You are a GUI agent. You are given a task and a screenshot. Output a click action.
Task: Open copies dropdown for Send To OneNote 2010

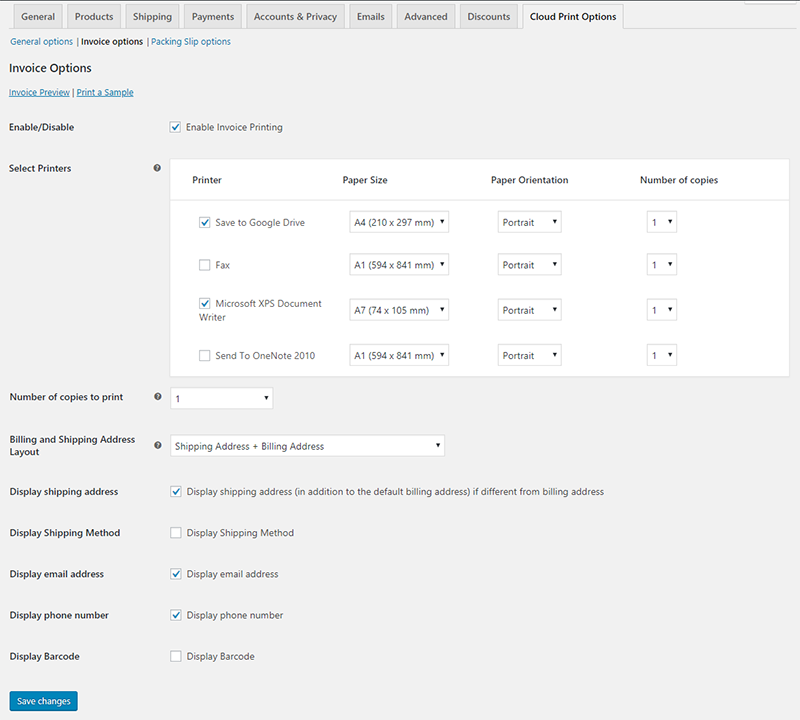pos(662,355)
